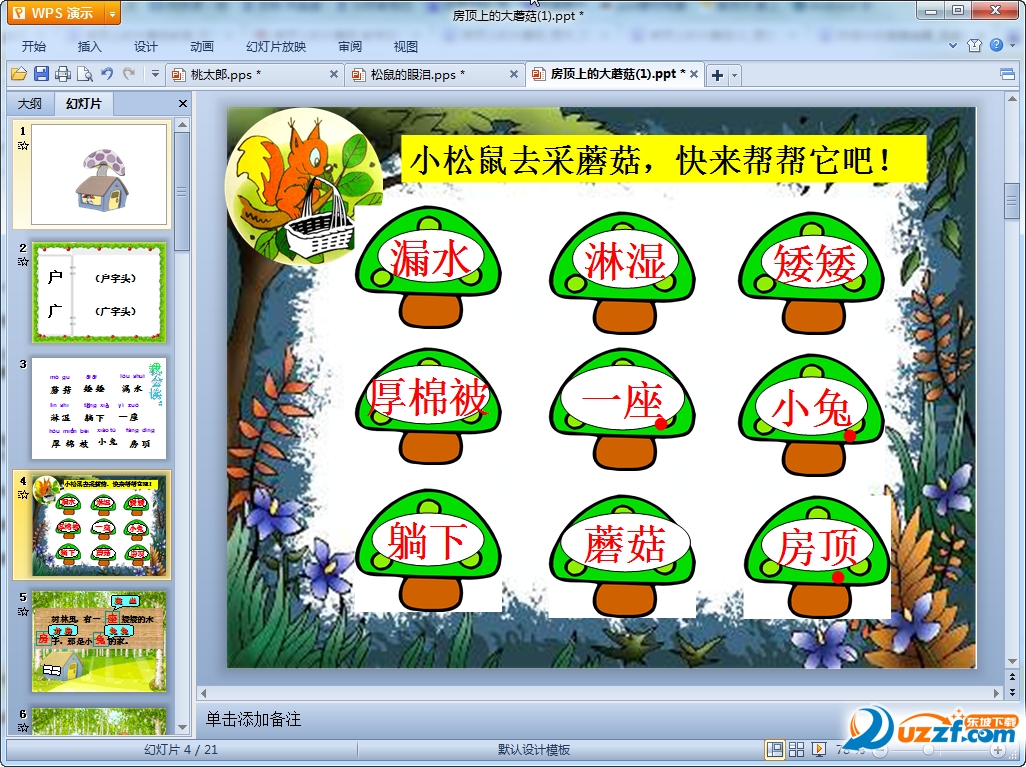Switch to the 桃太郎.pps document tab
The image size is (1026, 767).
tap(255, 75)
